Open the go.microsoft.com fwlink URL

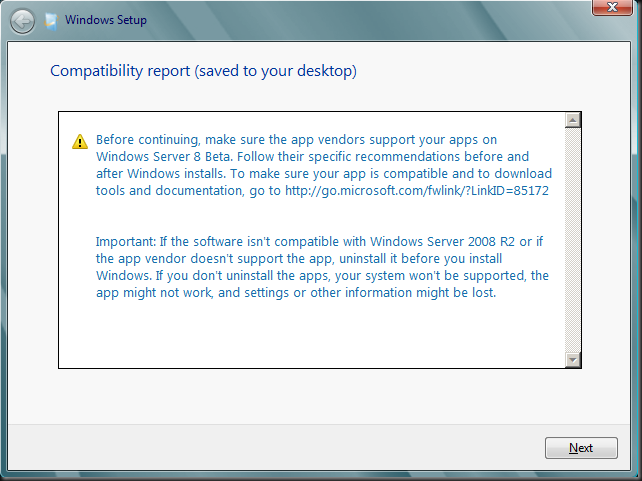[416, 191]
